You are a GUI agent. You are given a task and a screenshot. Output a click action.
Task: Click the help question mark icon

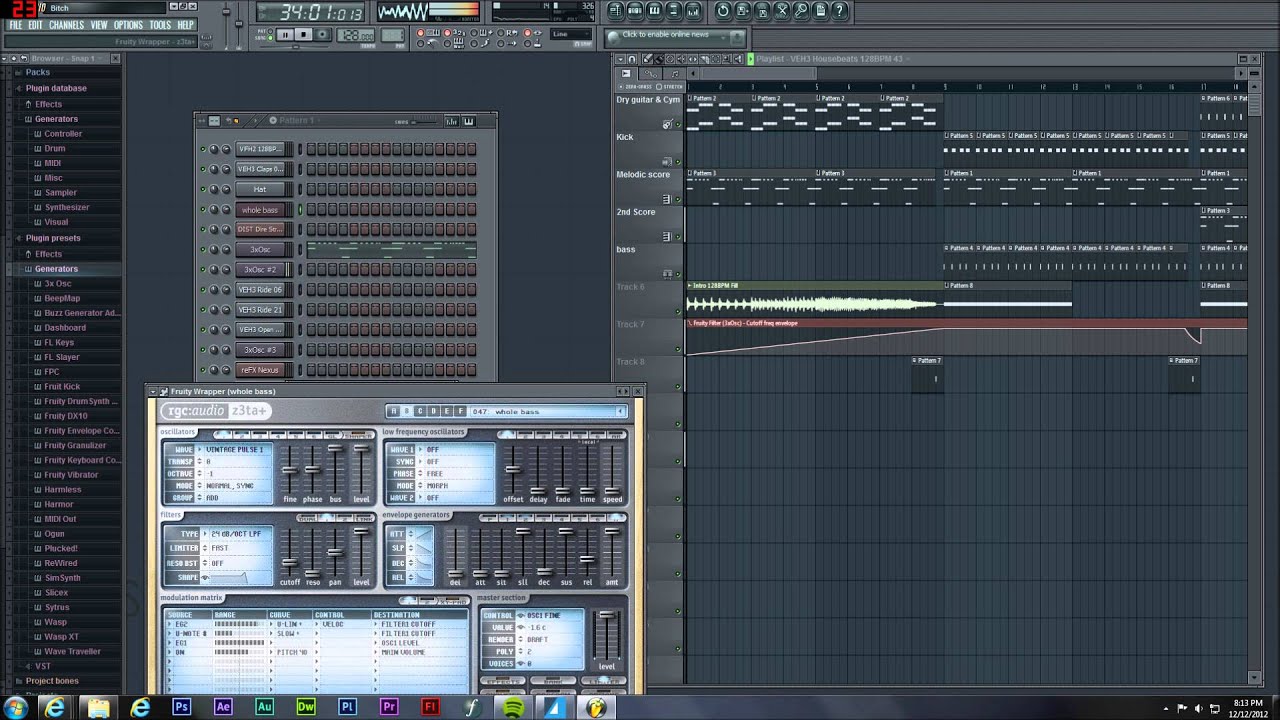coord(839,11)
